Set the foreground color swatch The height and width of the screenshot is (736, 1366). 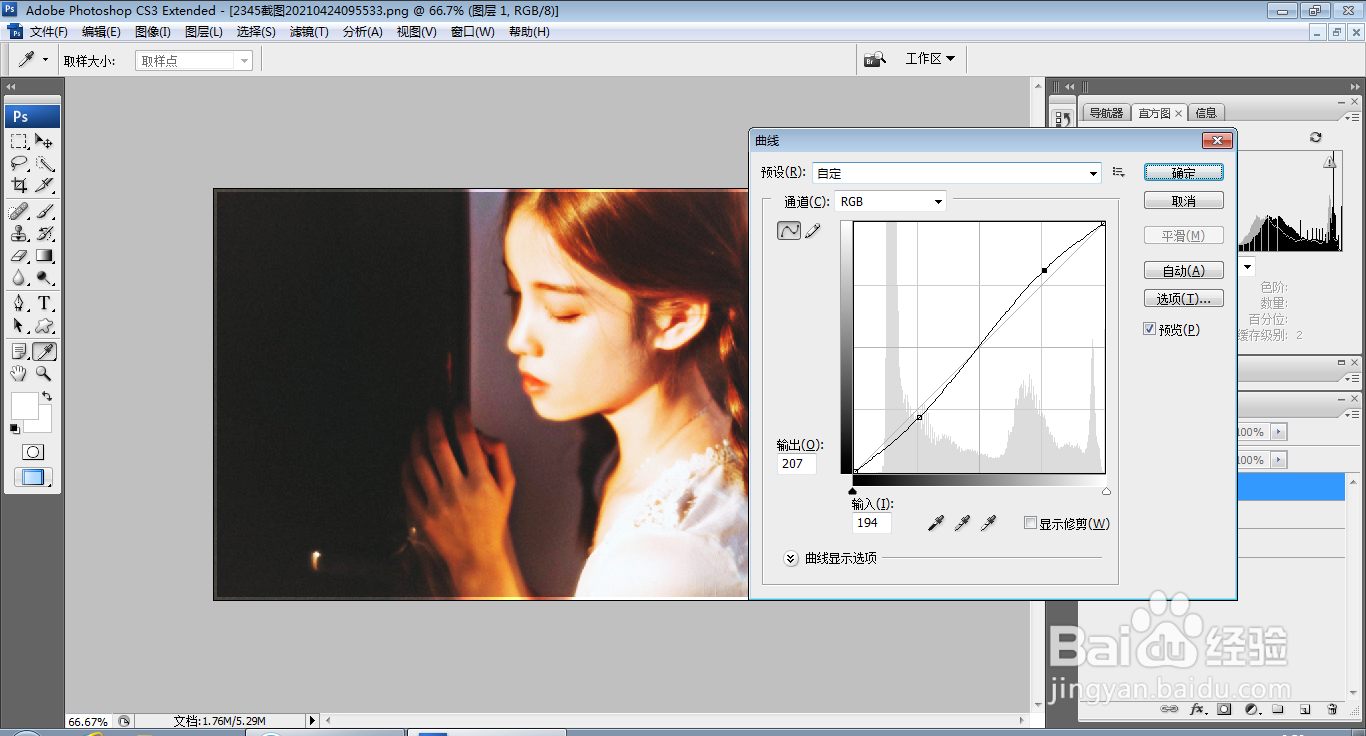click(23, 405)
